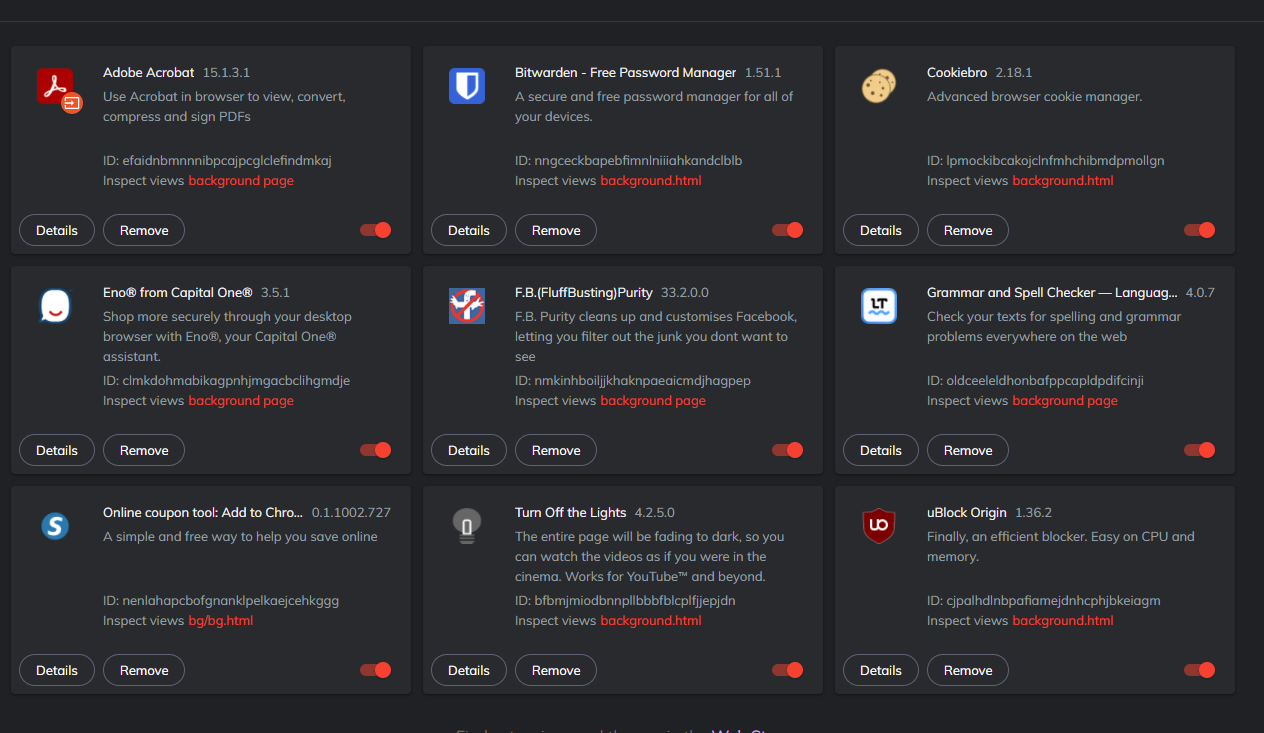
Task: Switch off Grammar and Spell Checker toggle
Action: pyautogui.click(x=1200, y=450)
